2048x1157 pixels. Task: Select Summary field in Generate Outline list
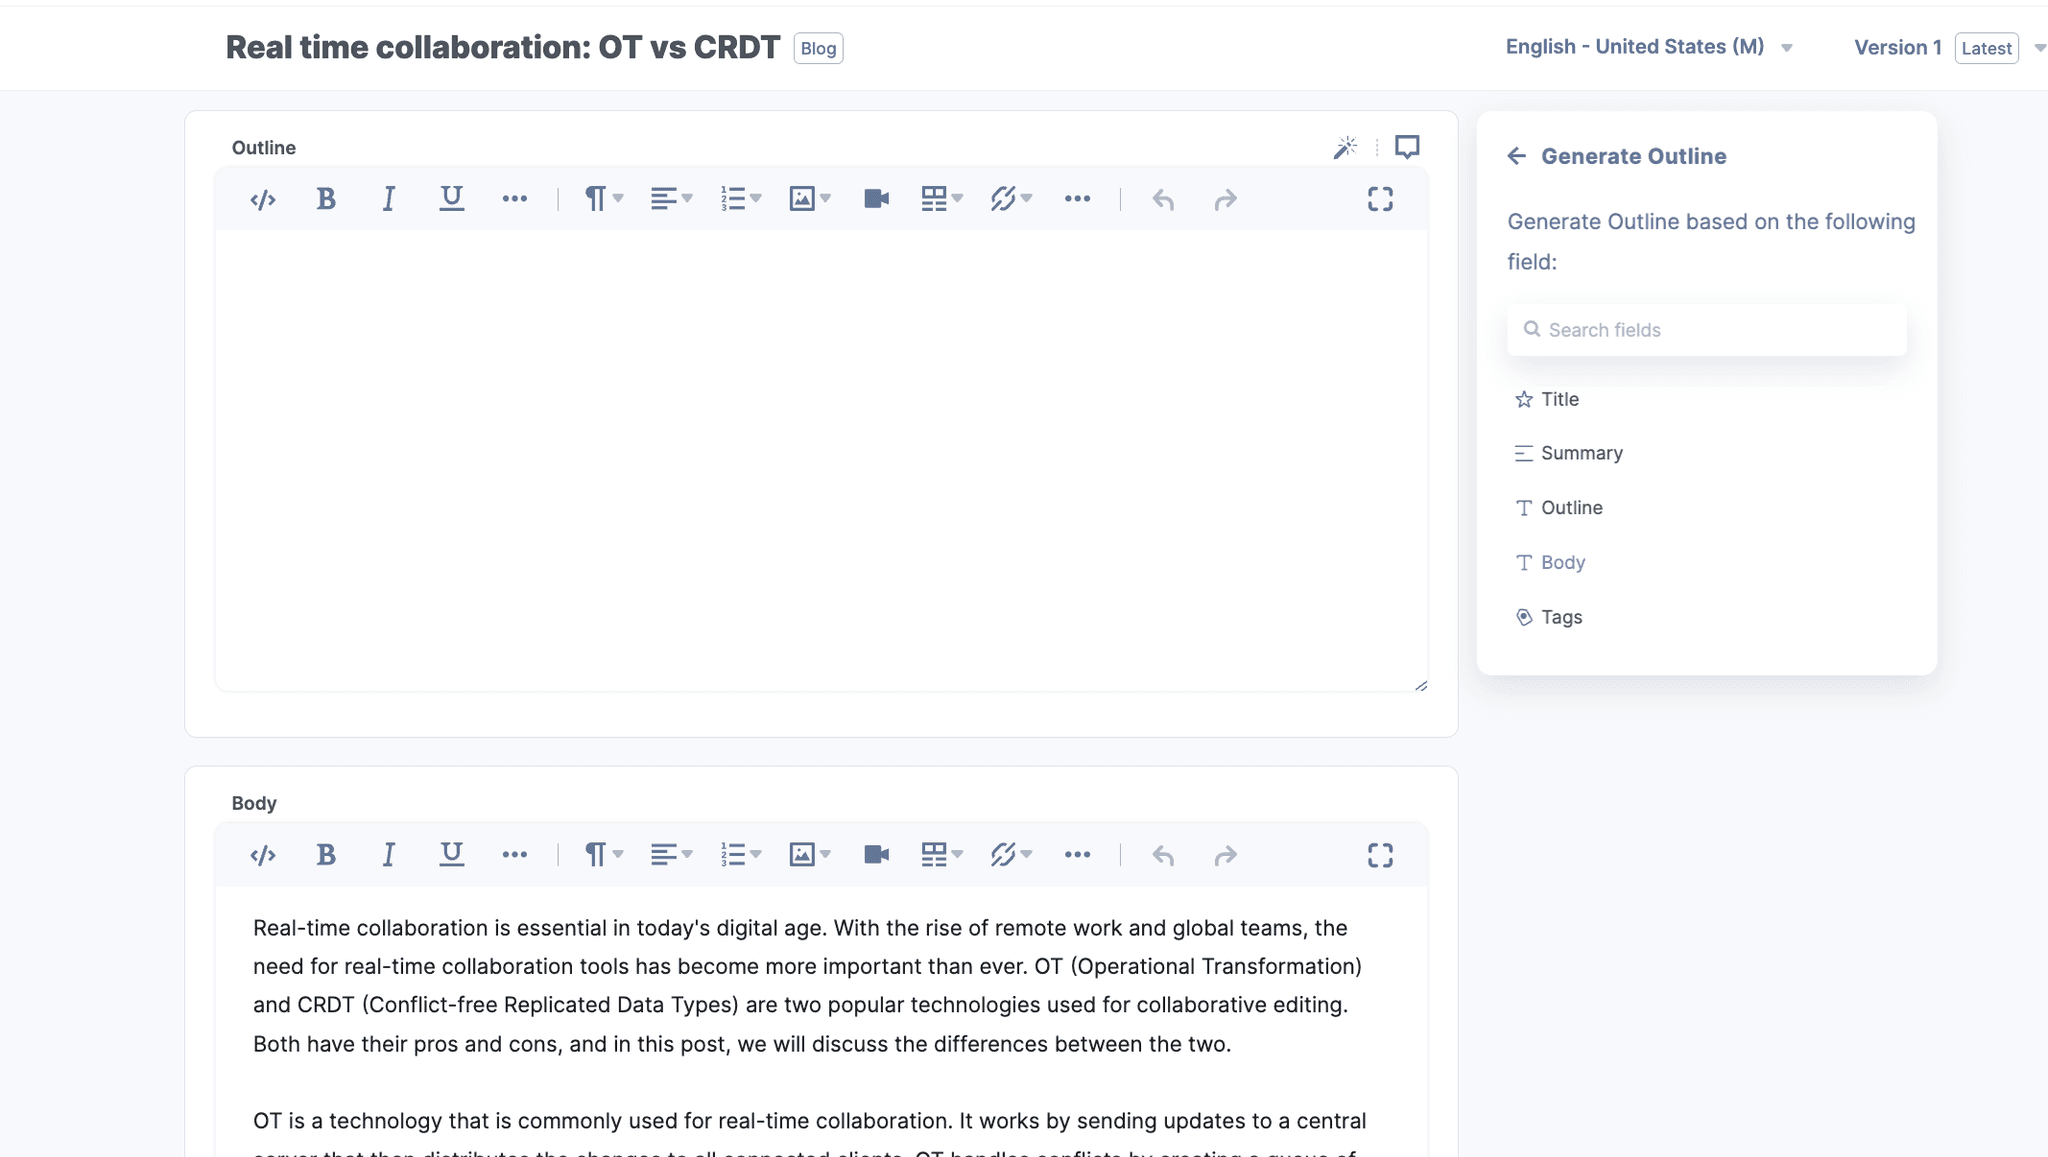tap(1581, 453)
